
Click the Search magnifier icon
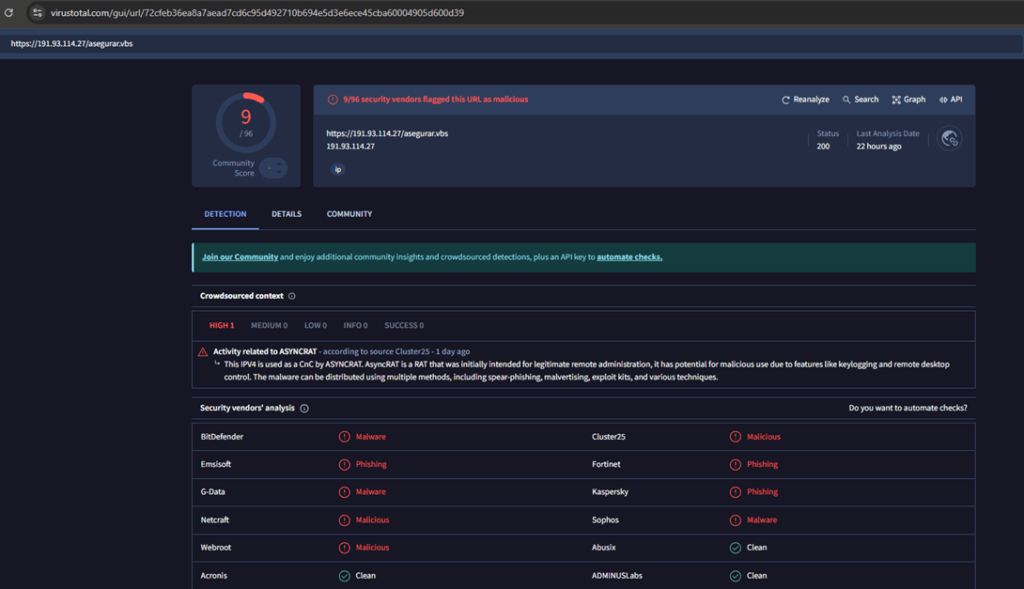[847, 100]
